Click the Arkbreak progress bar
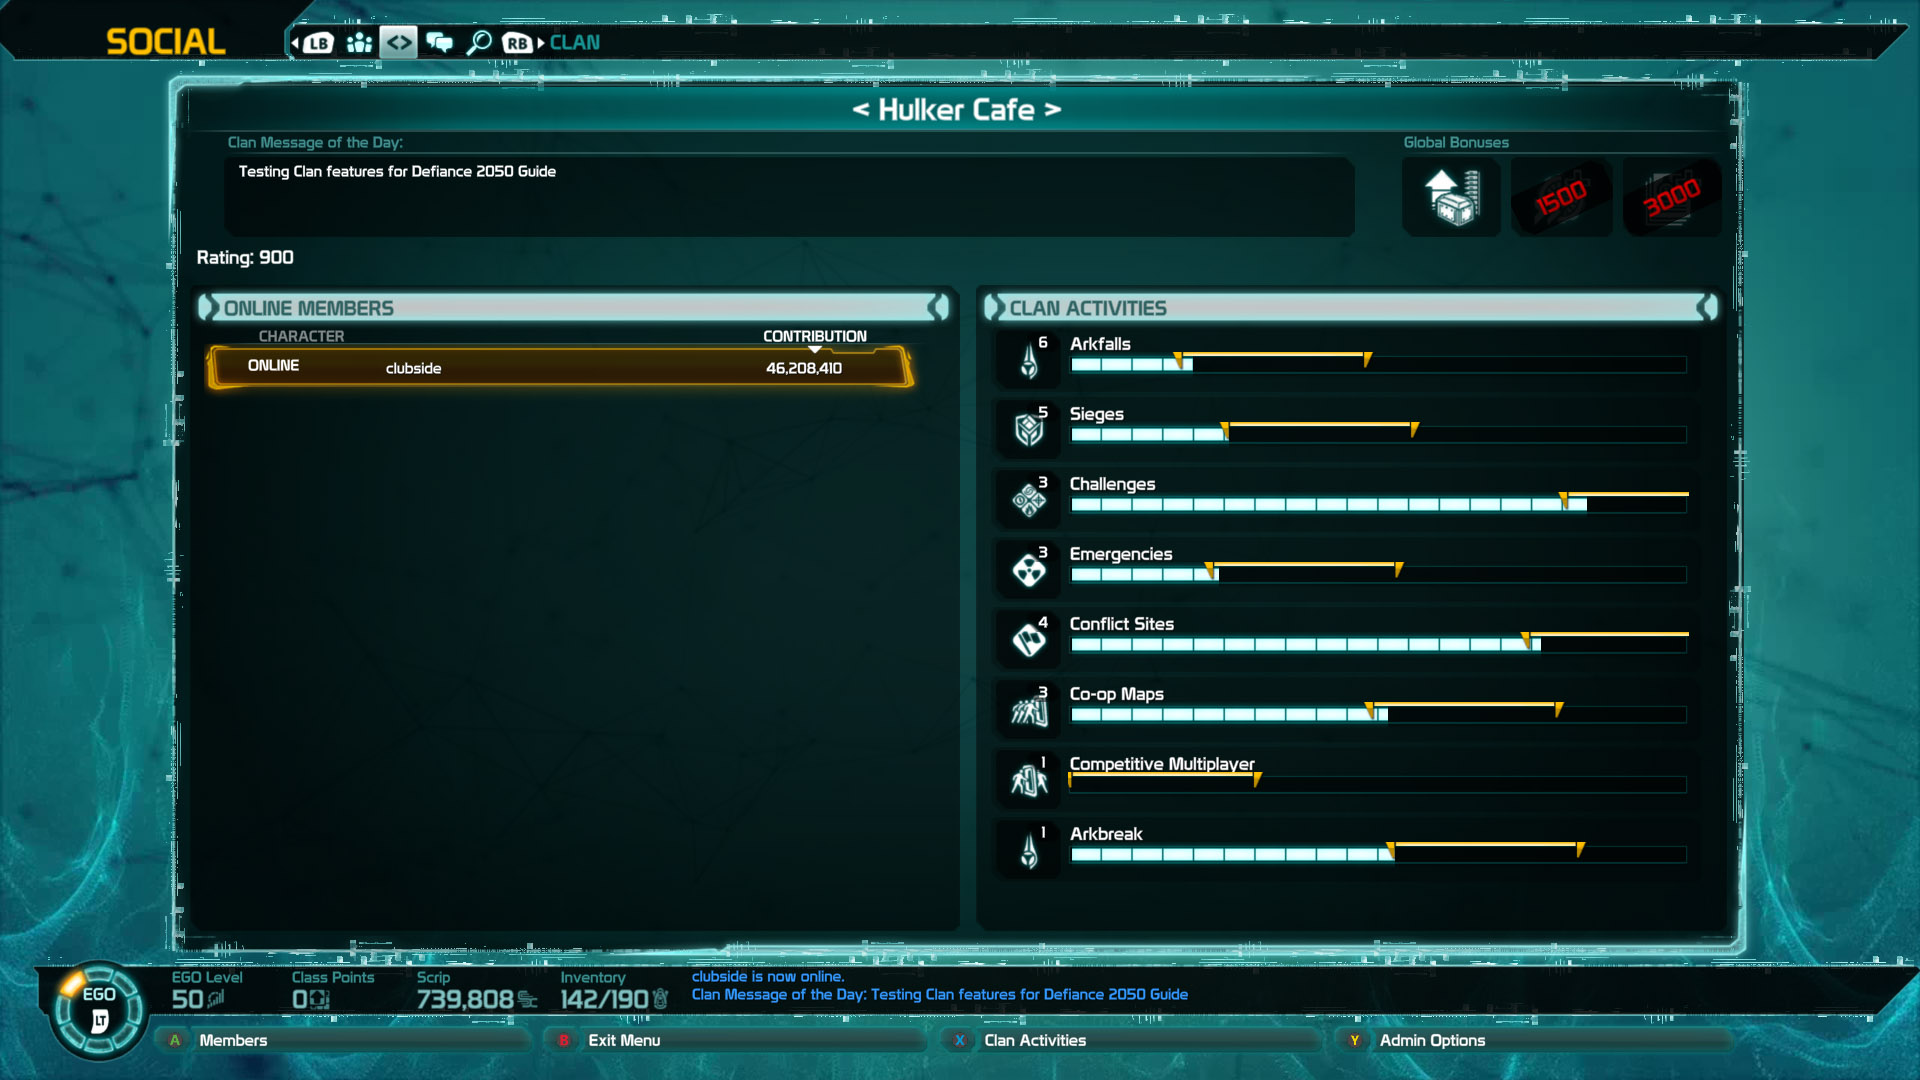This screenshot has height=1080, width=1920. click(x=1379, y=855)
